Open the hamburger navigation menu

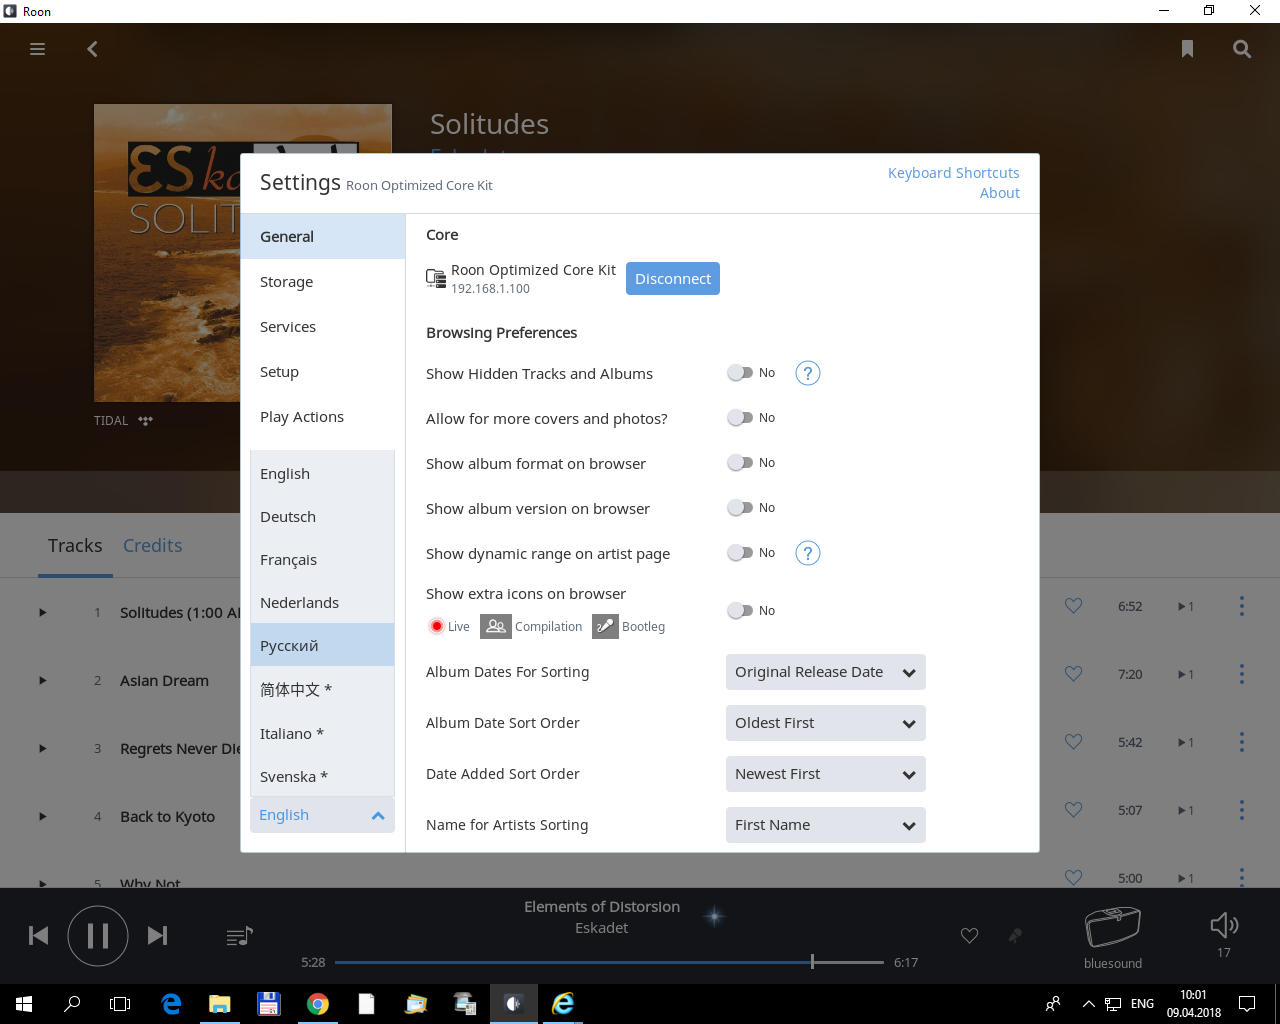click(x=38, y=49)
